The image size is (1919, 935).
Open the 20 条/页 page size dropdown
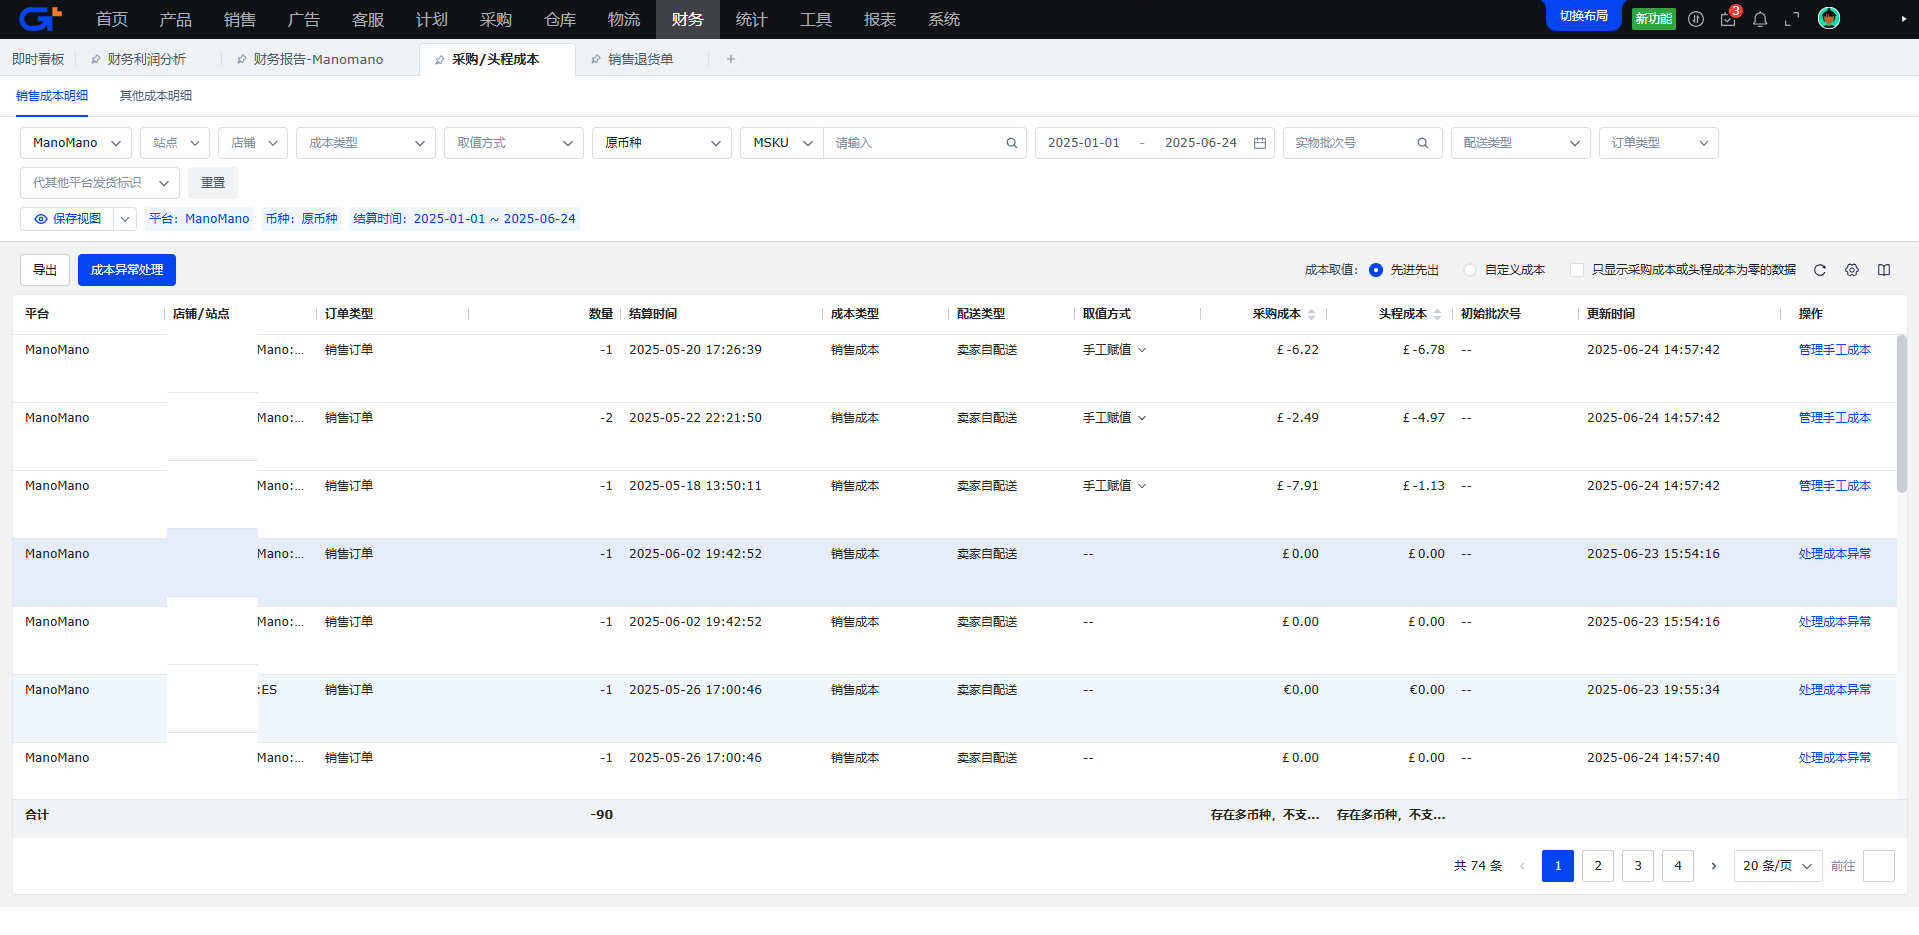[1778, 866]
